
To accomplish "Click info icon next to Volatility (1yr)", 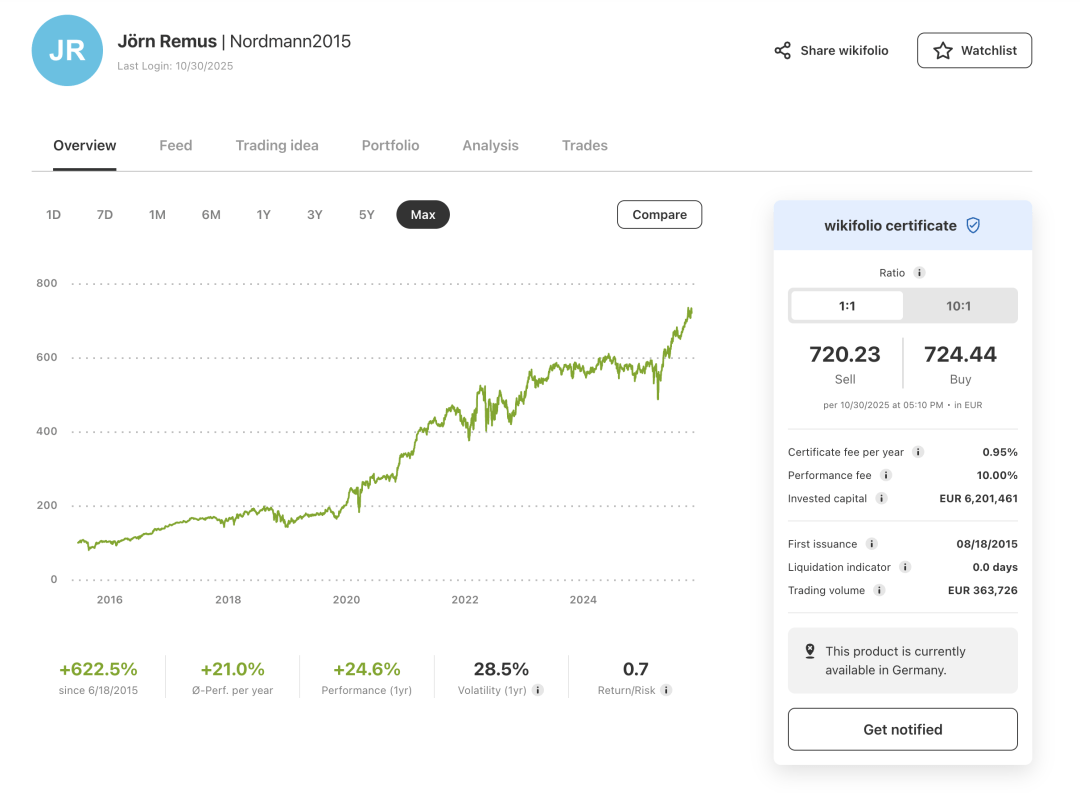I will (538, 690).
